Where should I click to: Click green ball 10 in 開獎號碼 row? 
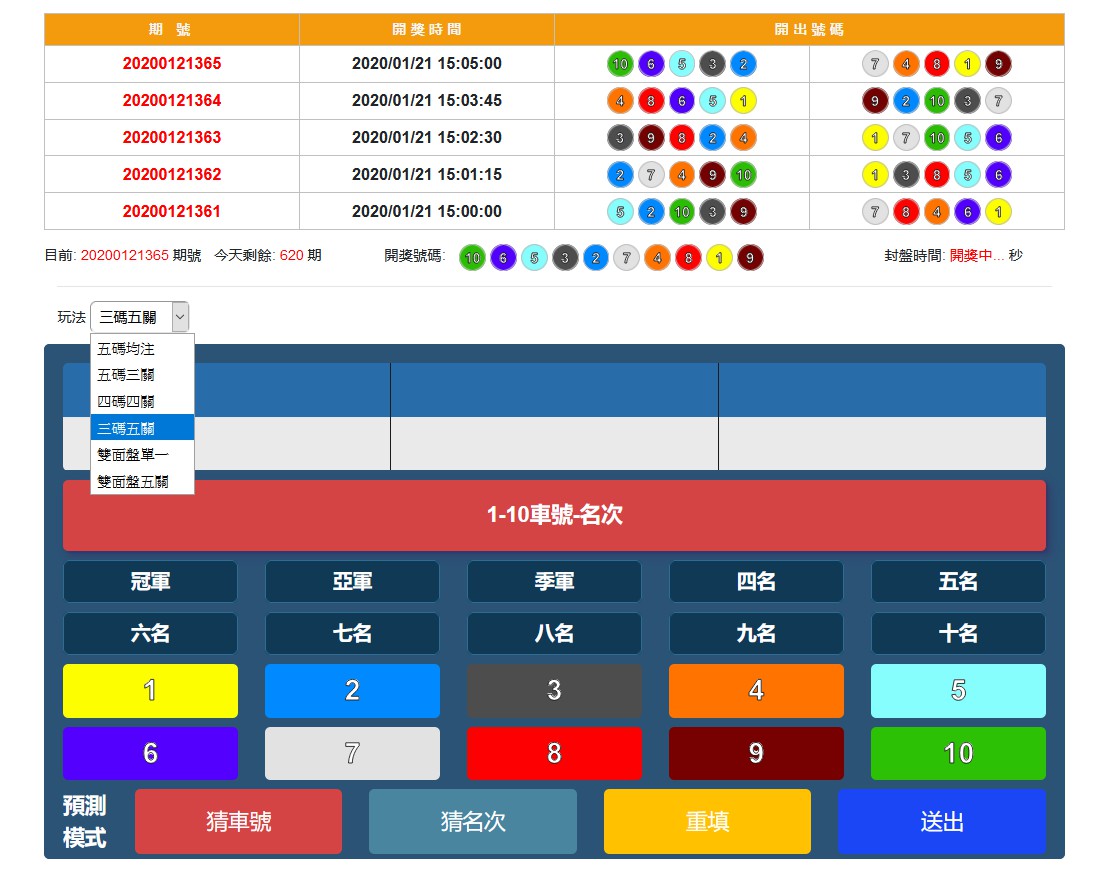click(473, 257)
